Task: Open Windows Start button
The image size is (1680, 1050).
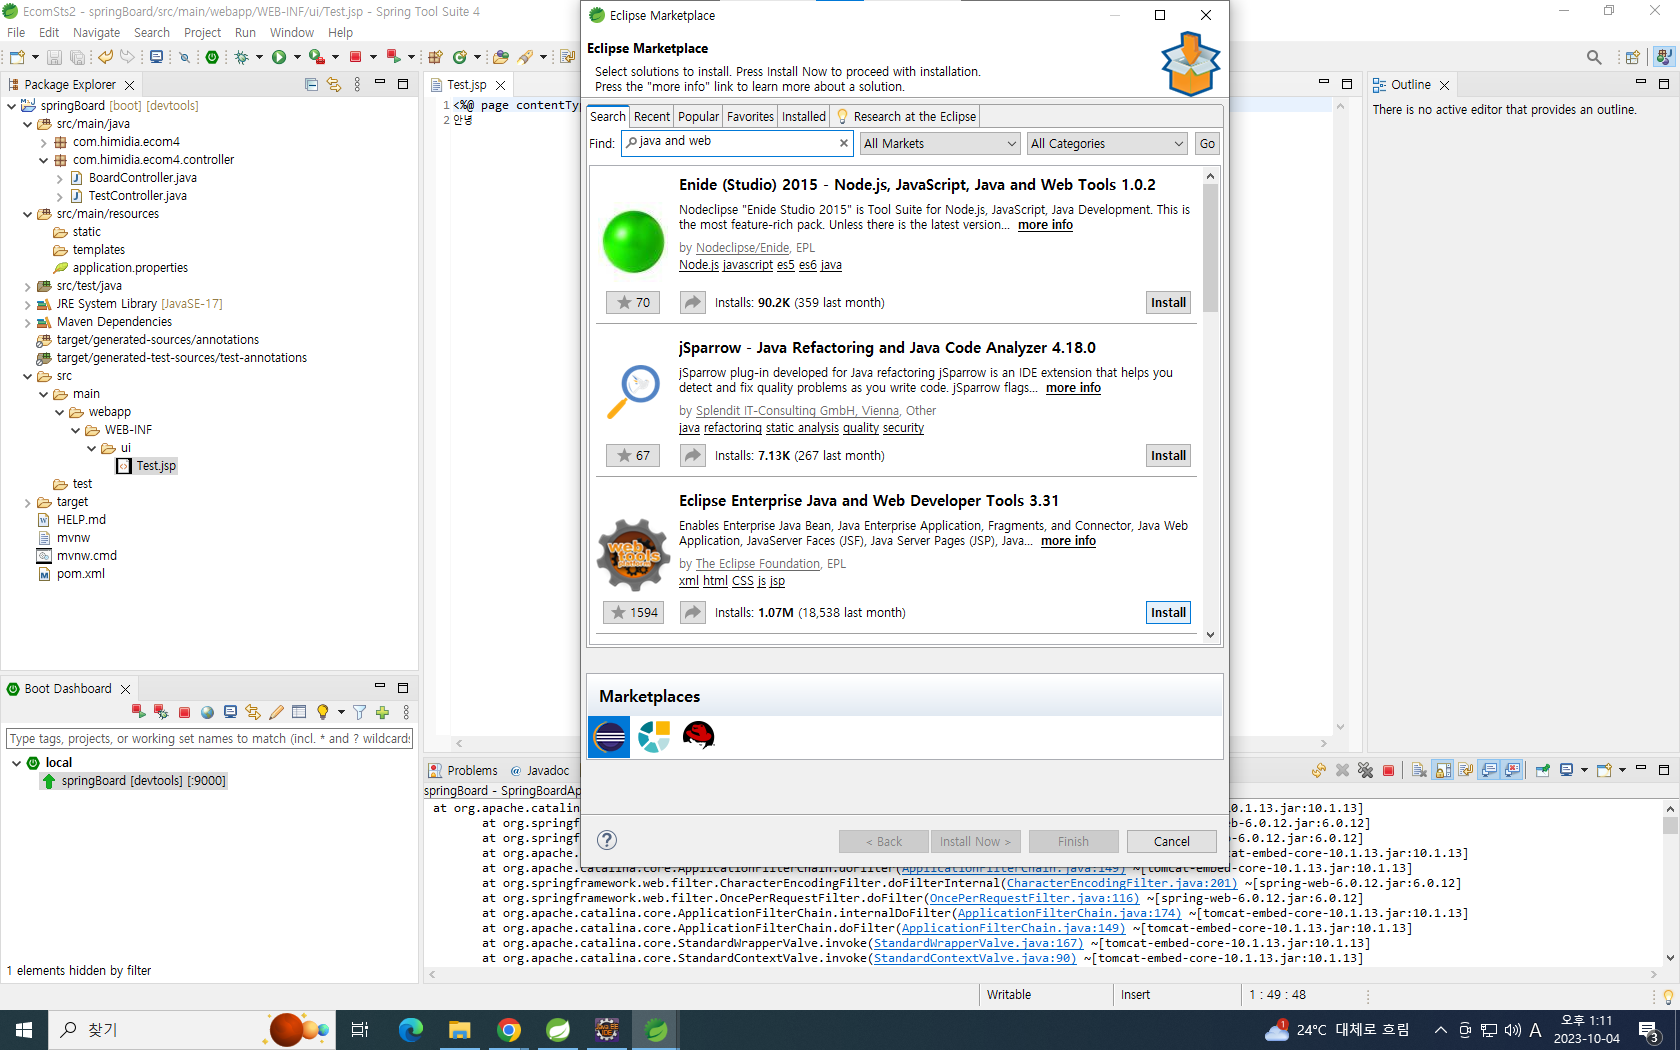Action: (24, 1030)
